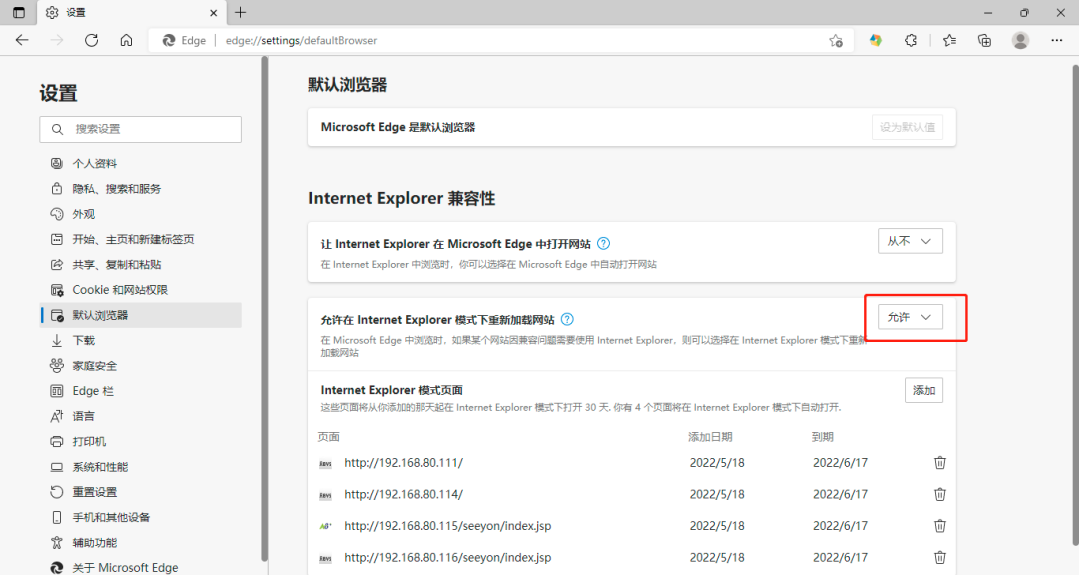Open 语言 settings
Screen dimensions: 1079x575
(141, 416)
